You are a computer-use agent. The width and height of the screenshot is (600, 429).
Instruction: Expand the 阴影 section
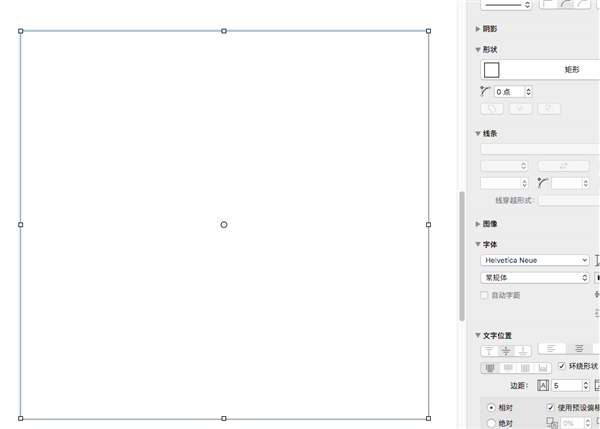(478, 29)
